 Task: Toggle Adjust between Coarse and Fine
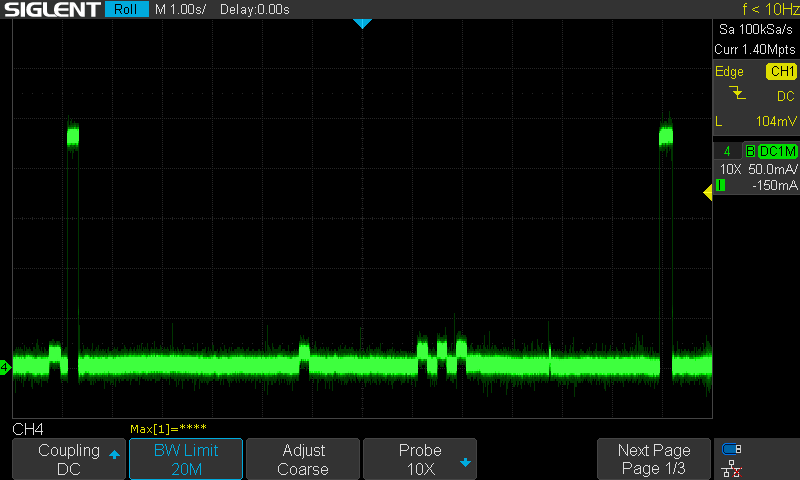[x=303, y=459]
